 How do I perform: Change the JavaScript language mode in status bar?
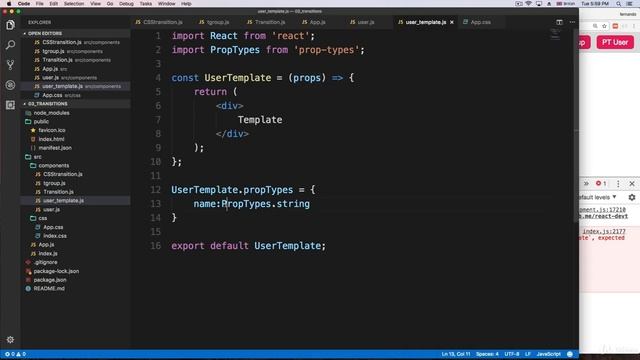coord(548,354)
